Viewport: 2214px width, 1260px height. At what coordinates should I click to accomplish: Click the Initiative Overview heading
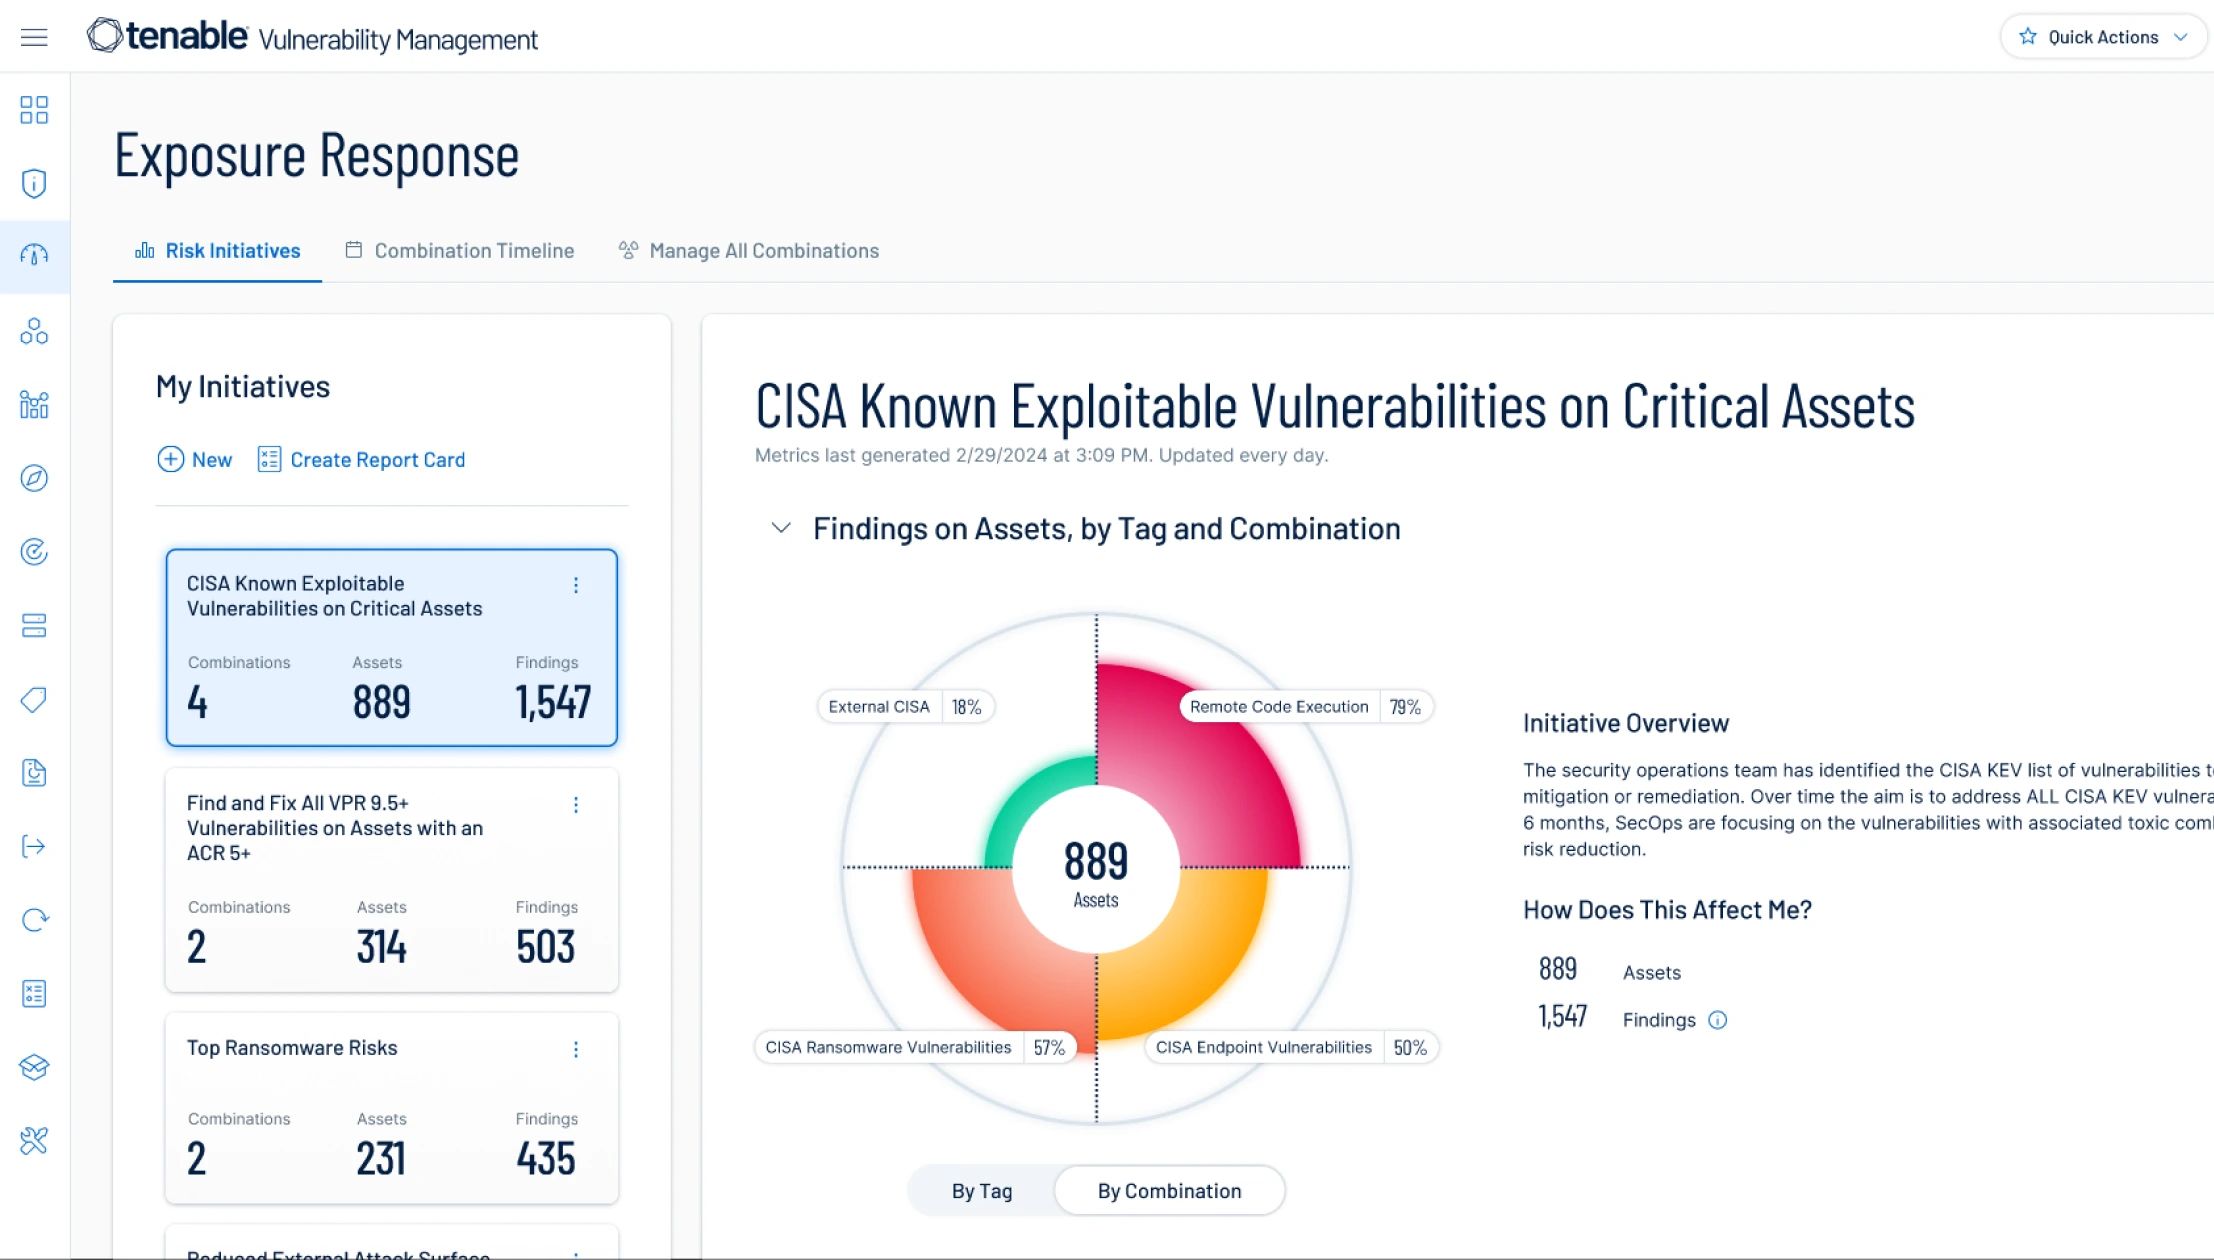tap(1626, 723)
